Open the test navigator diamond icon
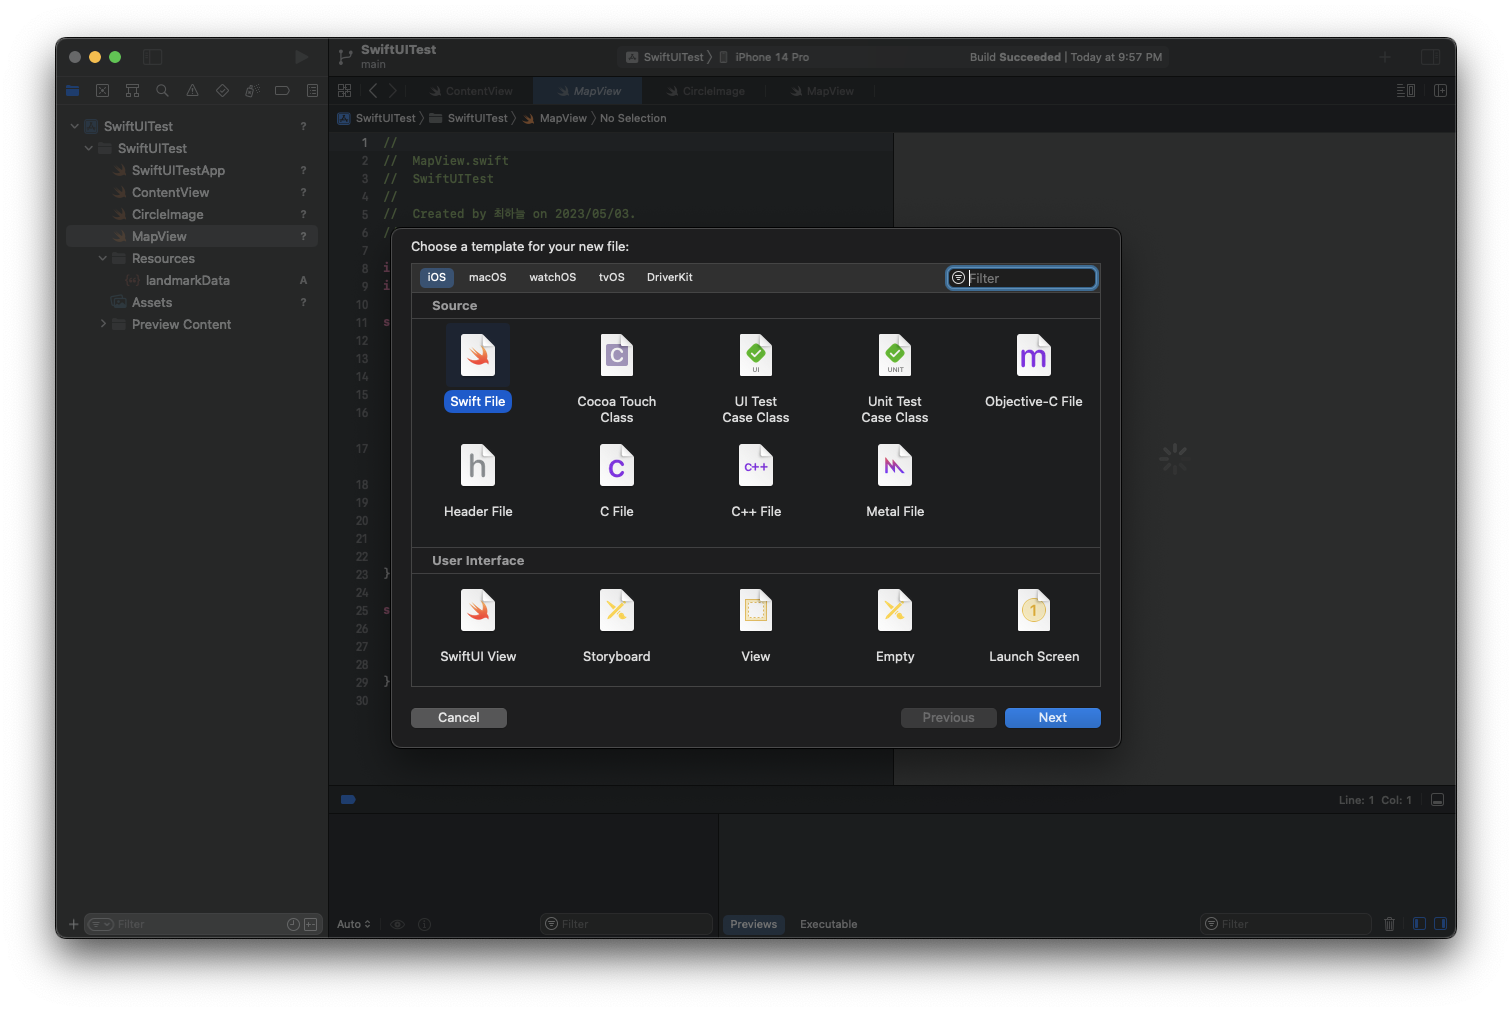Viewport: 1512px width, 1012px height. point(222,90)
